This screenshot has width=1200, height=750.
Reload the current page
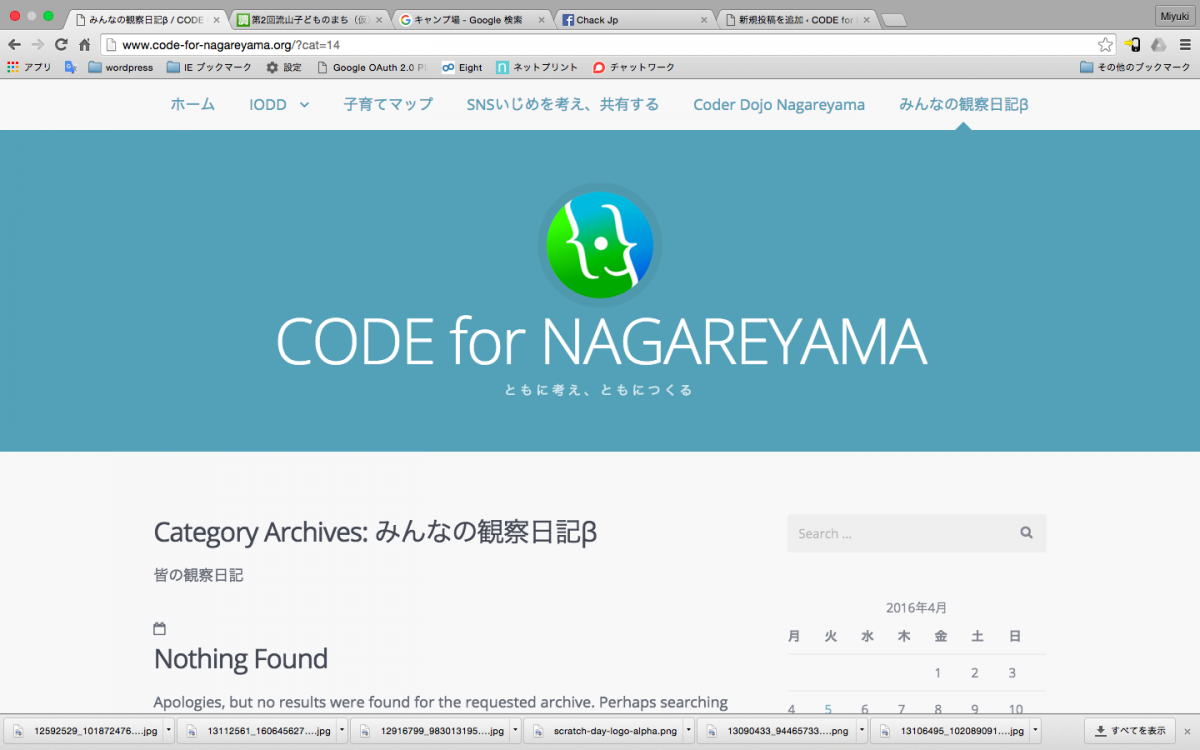pos(62,44)
